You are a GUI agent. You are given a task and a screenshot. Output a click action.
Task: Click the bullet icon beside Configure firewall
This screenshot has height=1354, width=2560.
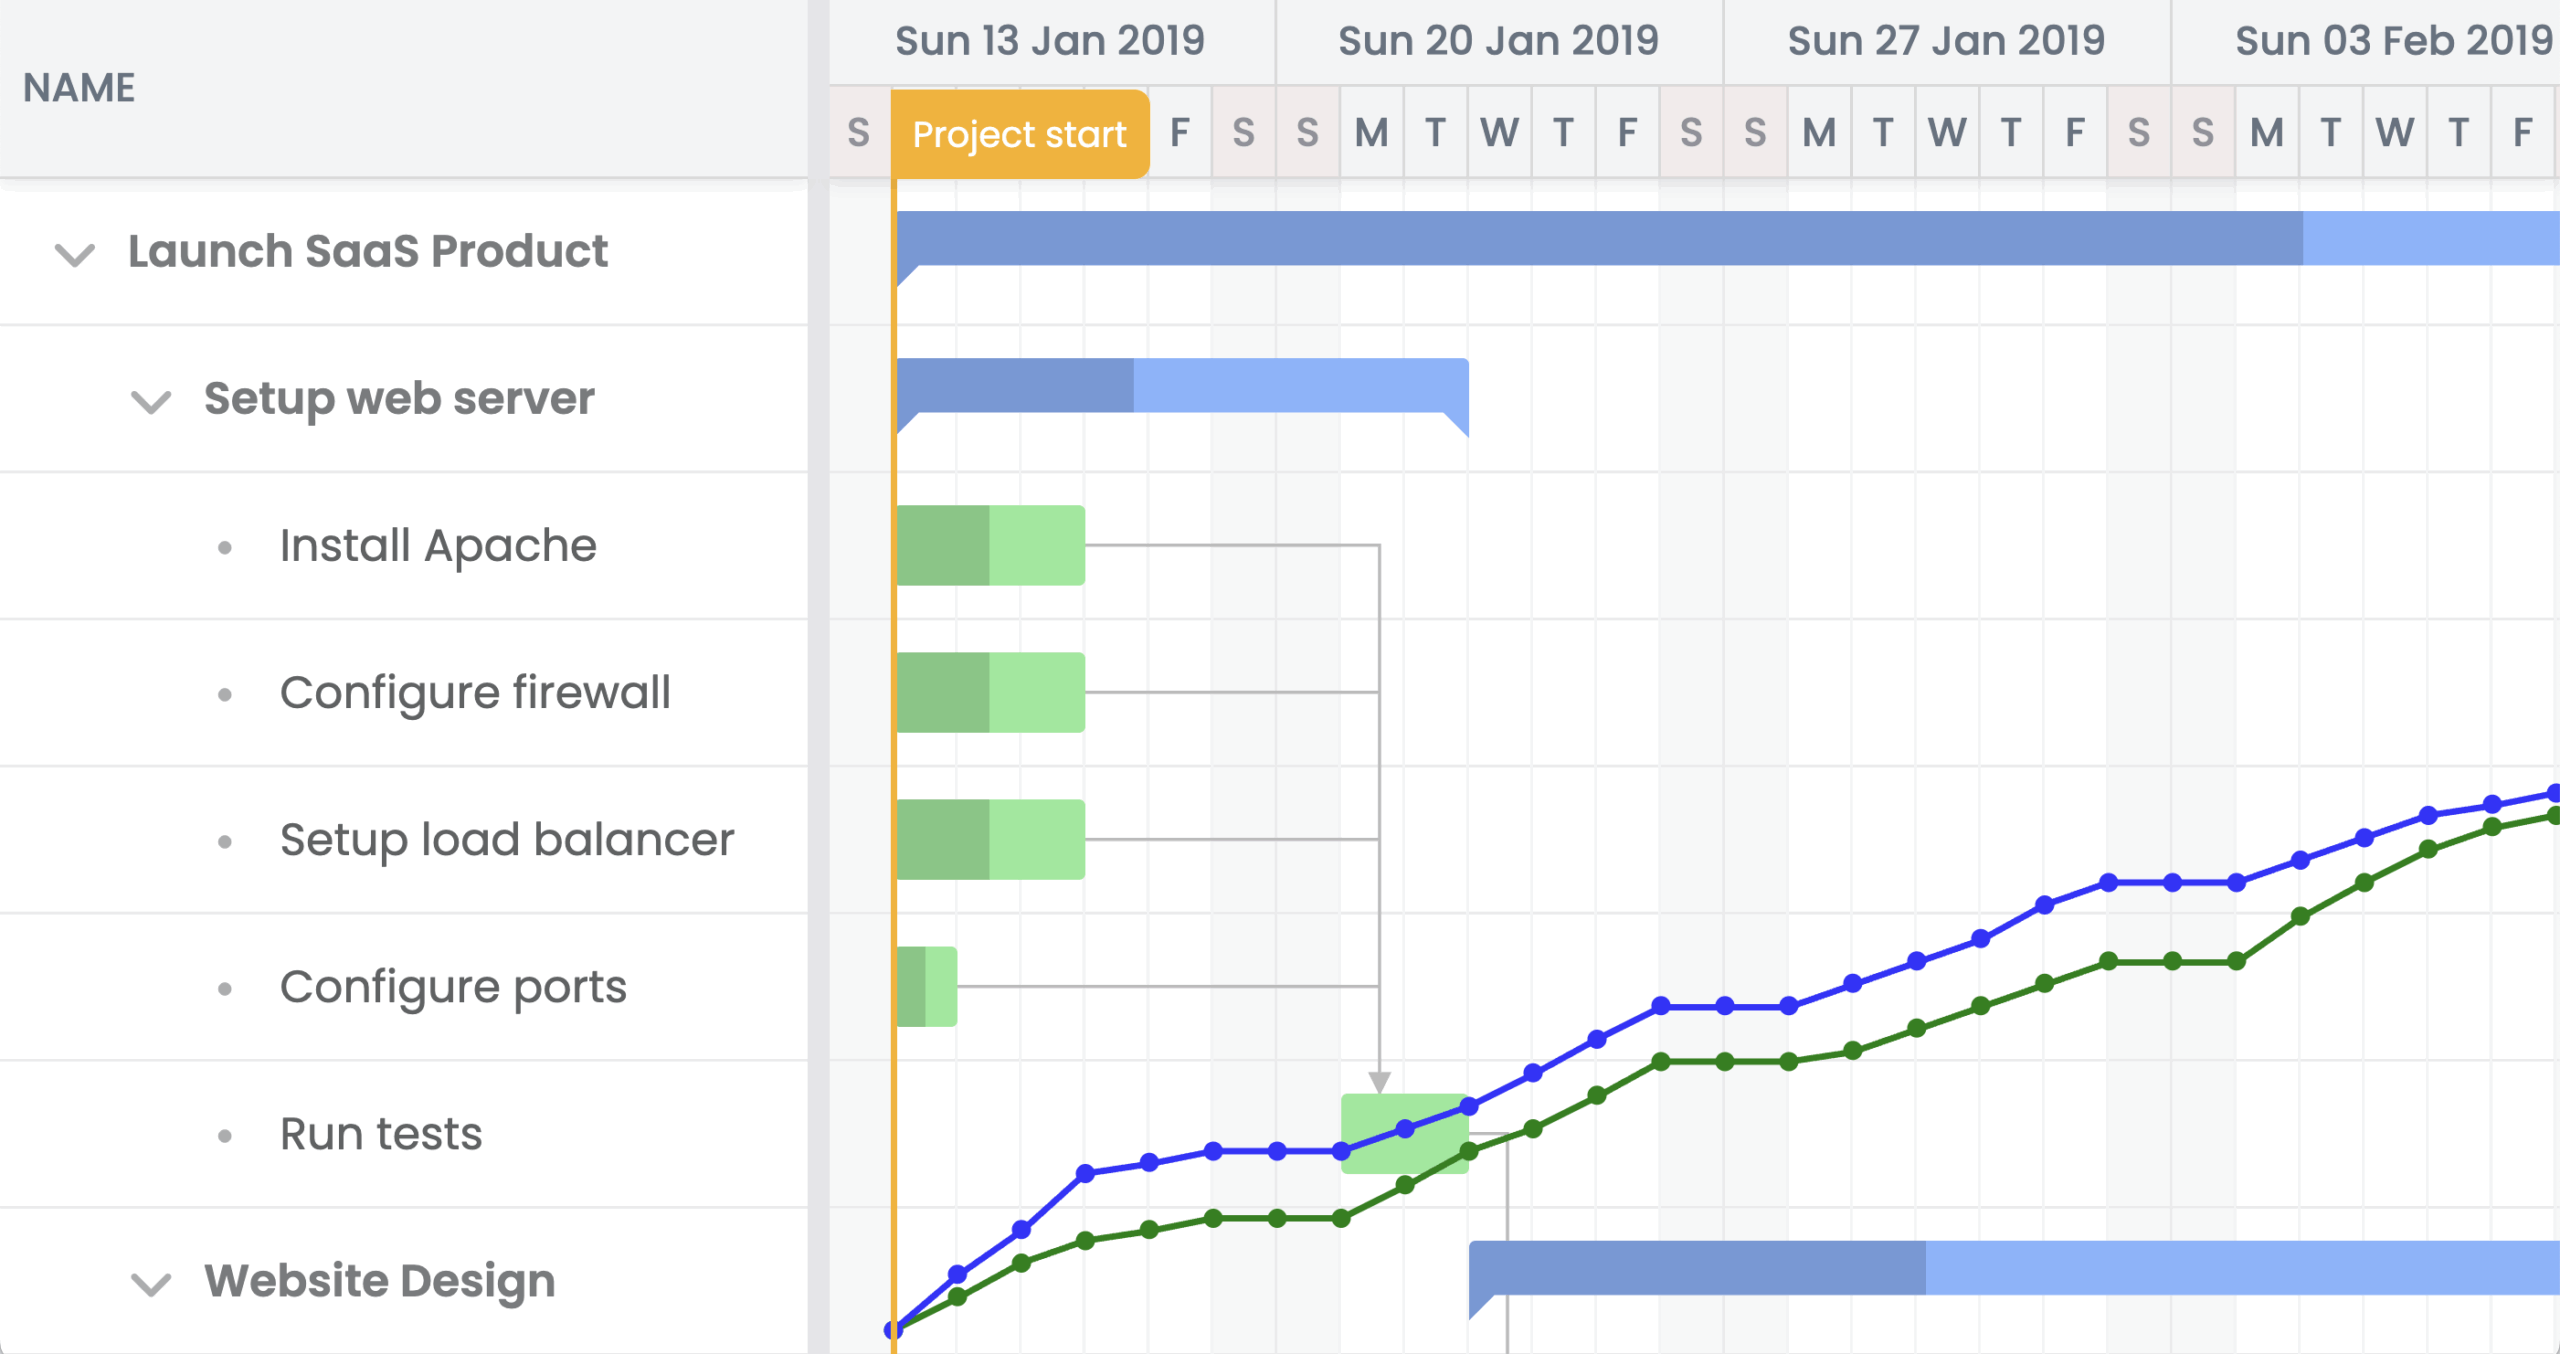225,692
